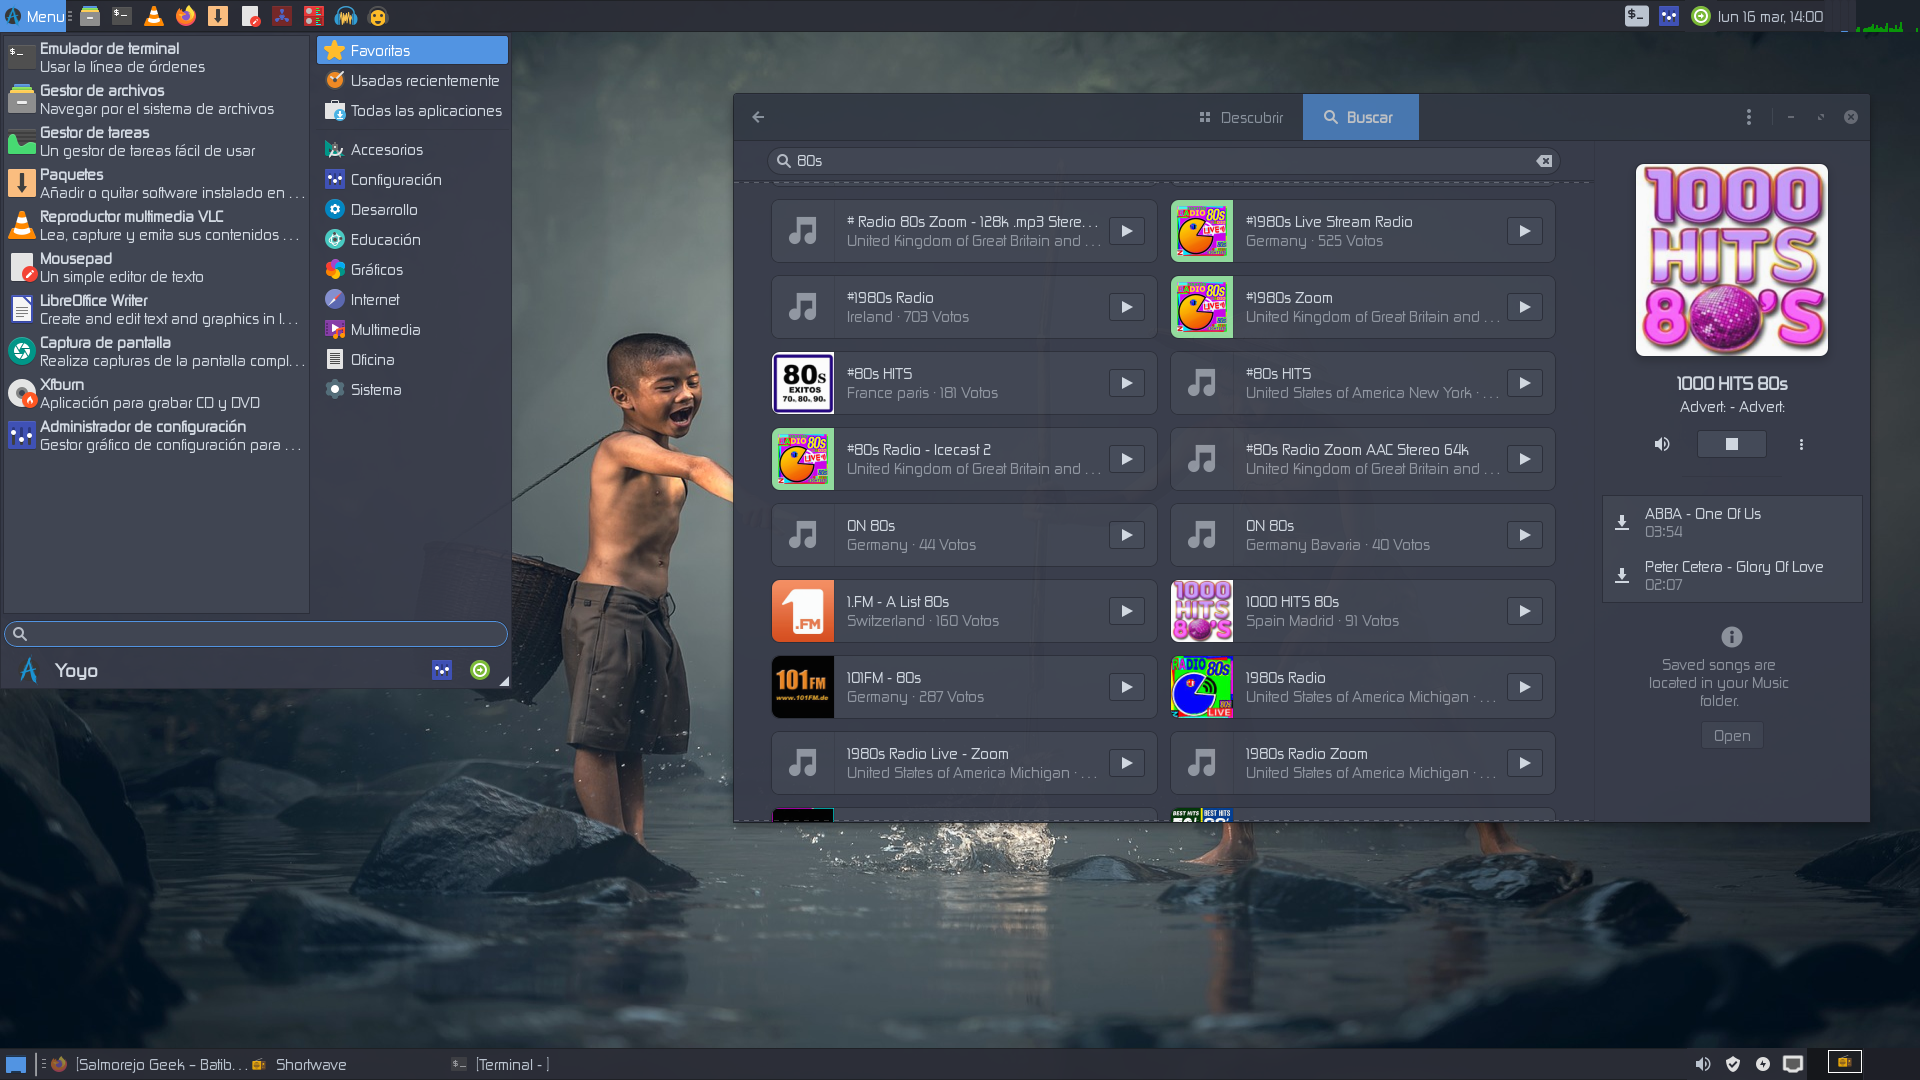Image resolution: width=1920 pixels, height=1080 pixels.
Task: Switch to the Descubrir tab
Action: click(1241, 117)
